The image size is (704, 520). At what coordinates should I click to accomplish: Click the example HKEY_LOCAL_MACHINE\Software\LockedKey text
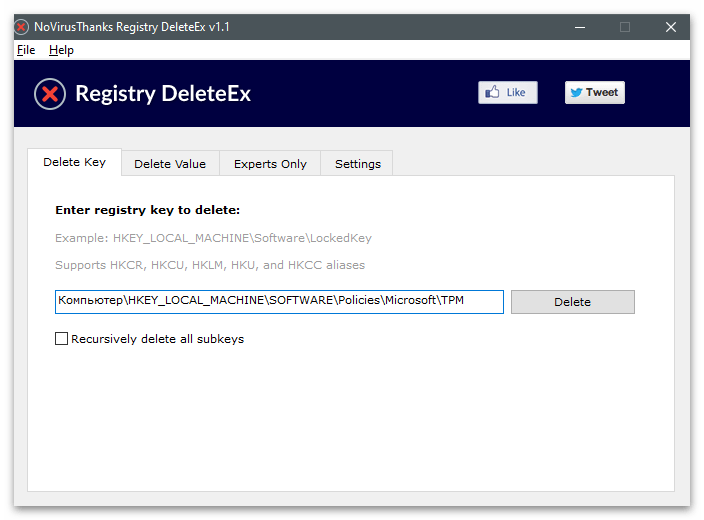pos(213,238)
